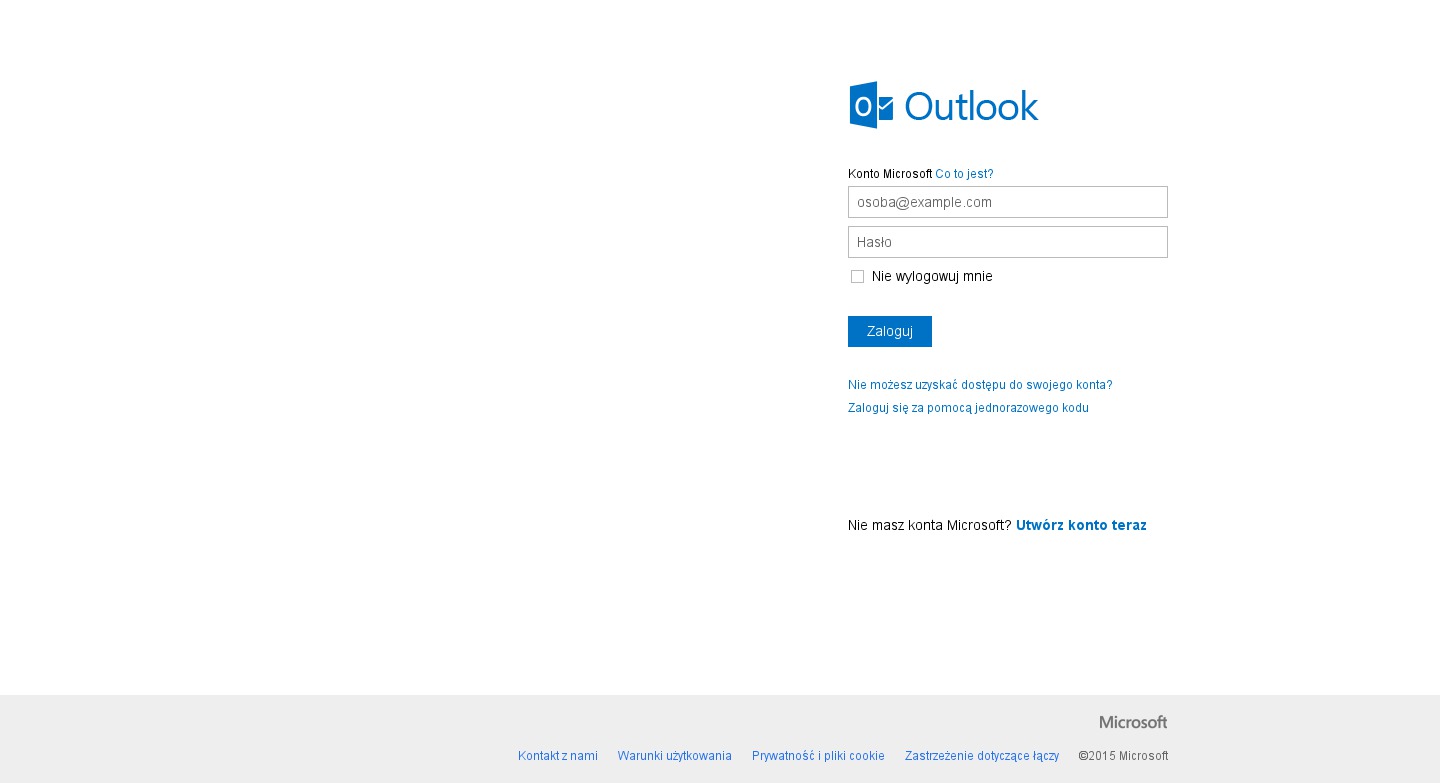This screenshot has height=783, width=1440.
Task: Open the "Zastrzeżenie dotyczące łączy" link
Action: click(x=982, y=756)
